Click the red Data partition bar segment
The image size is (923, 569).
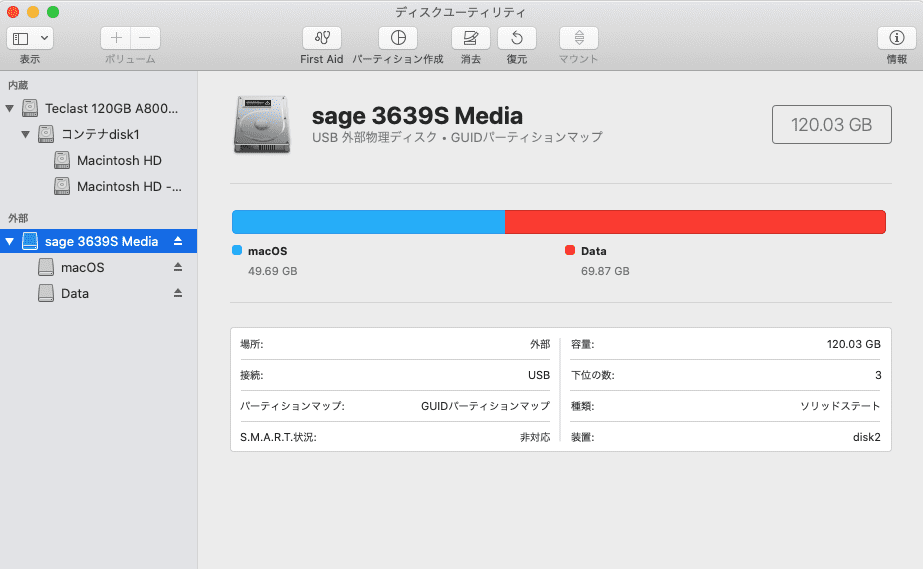[695, 222]
